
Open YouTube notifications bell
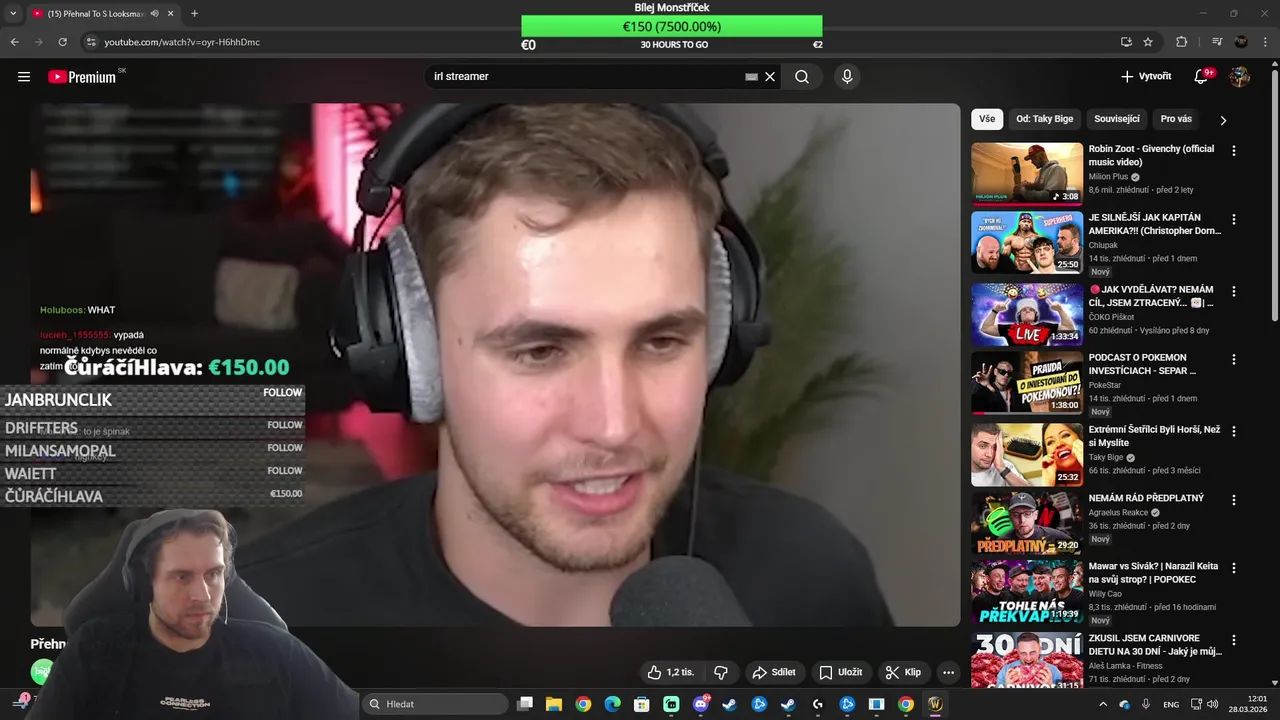click(x=1201, y=77)
